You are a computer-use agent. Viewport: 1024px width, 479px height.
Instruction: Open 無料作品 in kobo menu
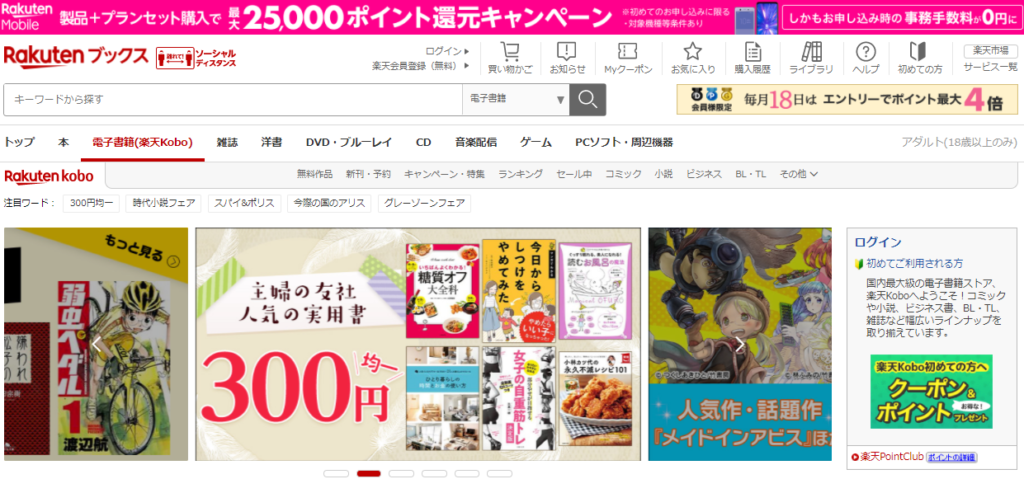[315, 174]
